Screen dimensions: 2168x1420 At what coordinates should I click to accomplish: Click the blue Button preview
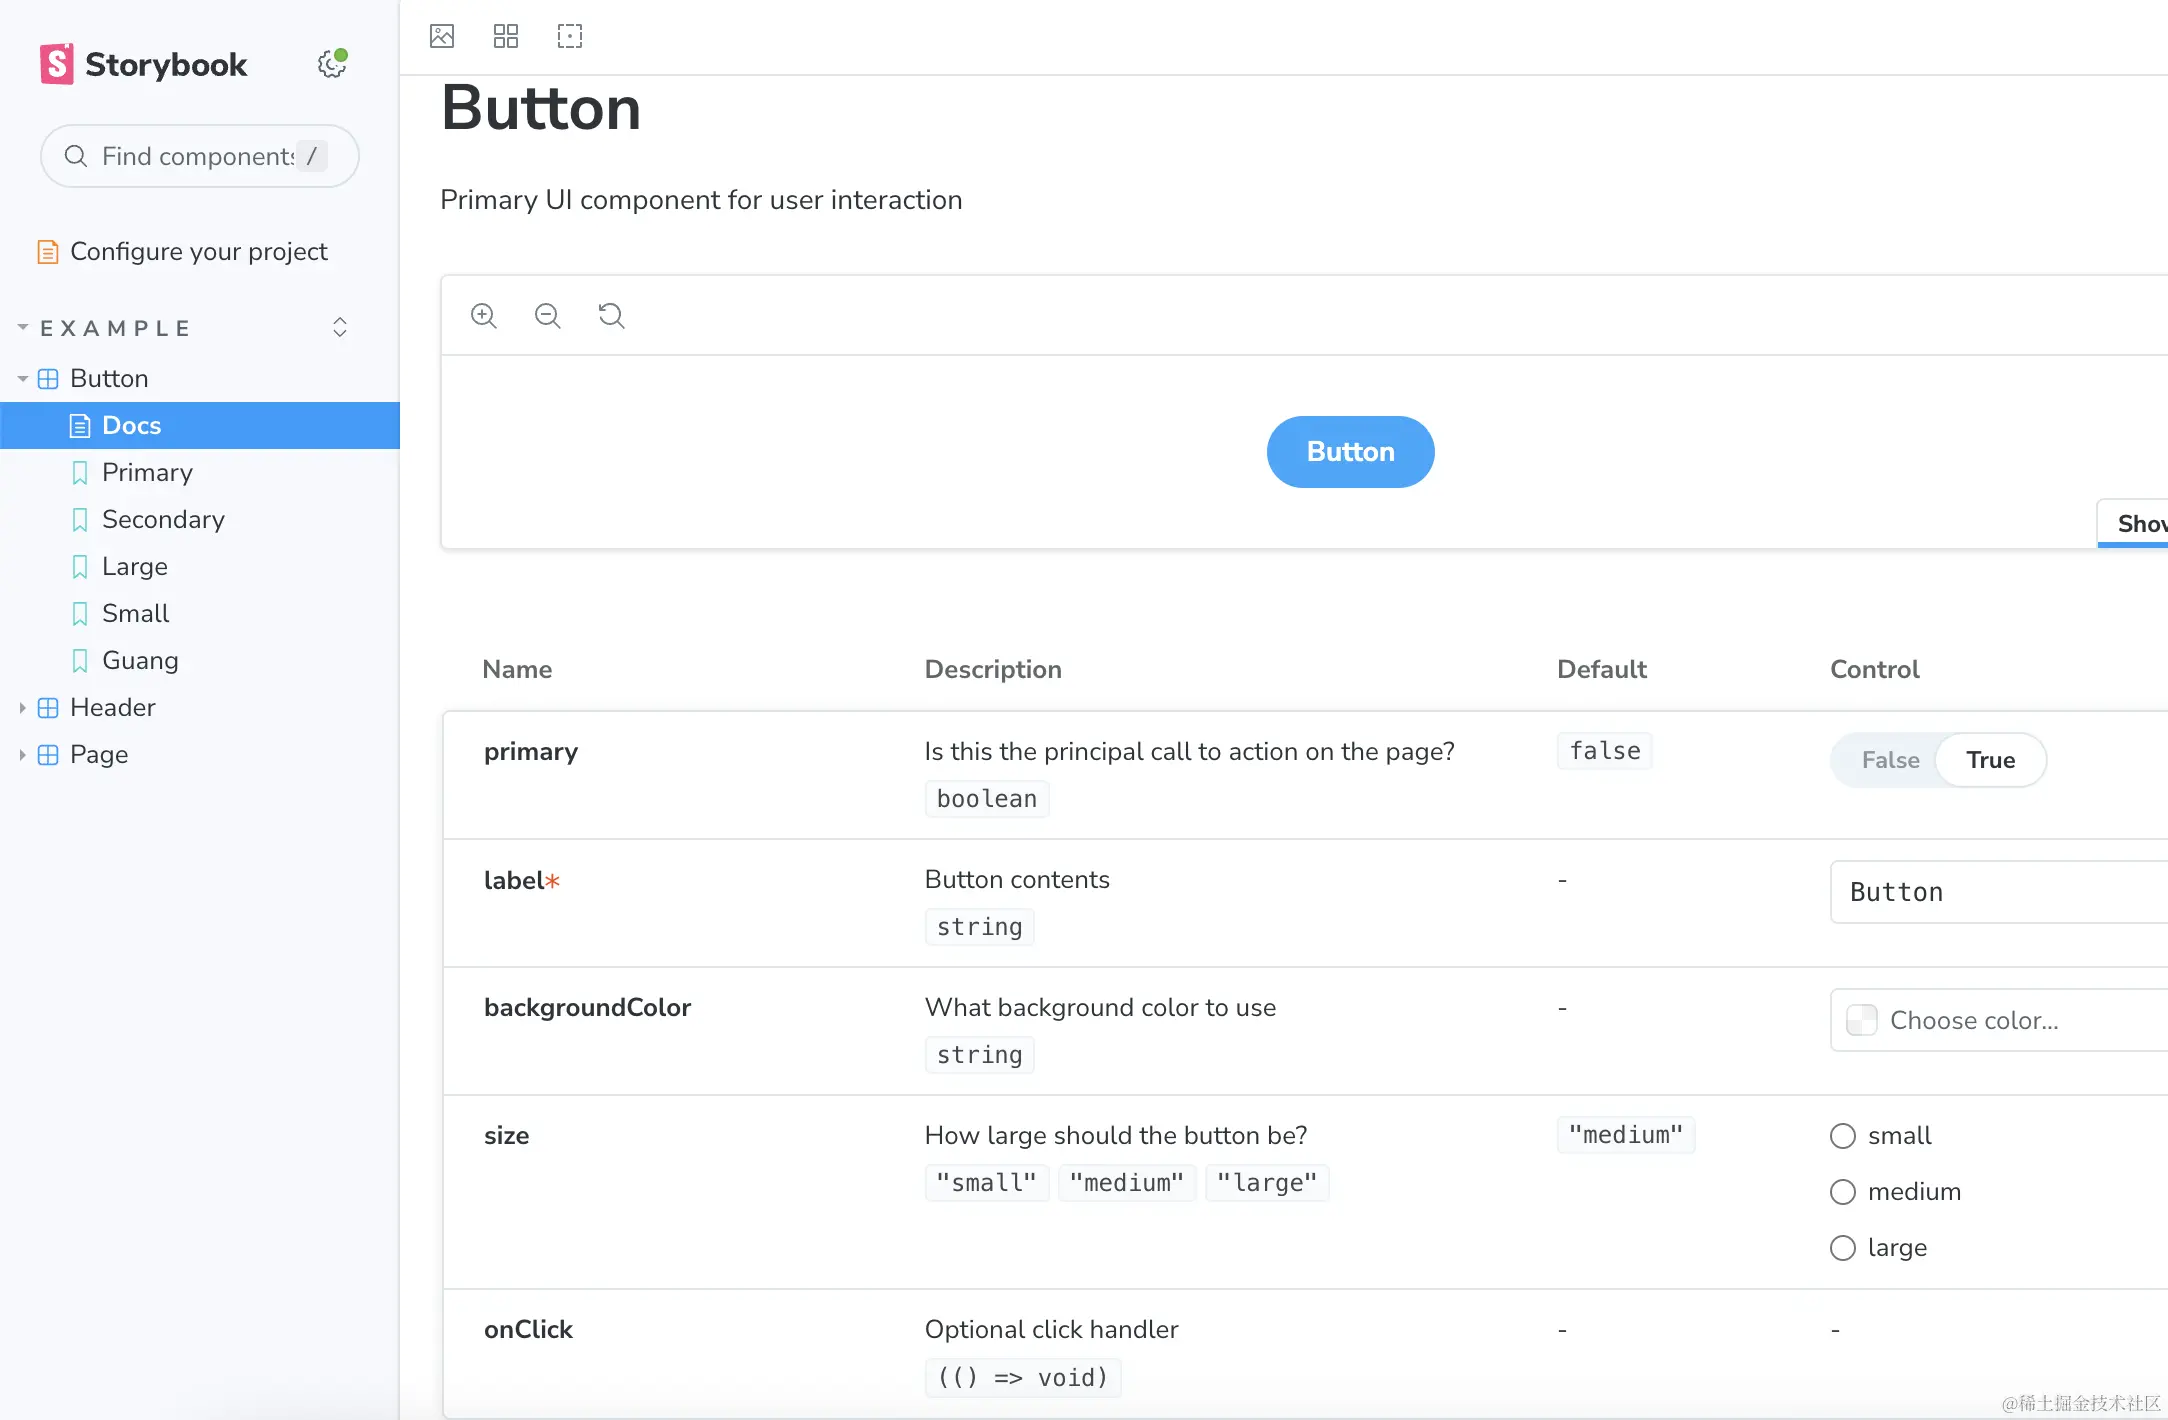point(1350,452)
